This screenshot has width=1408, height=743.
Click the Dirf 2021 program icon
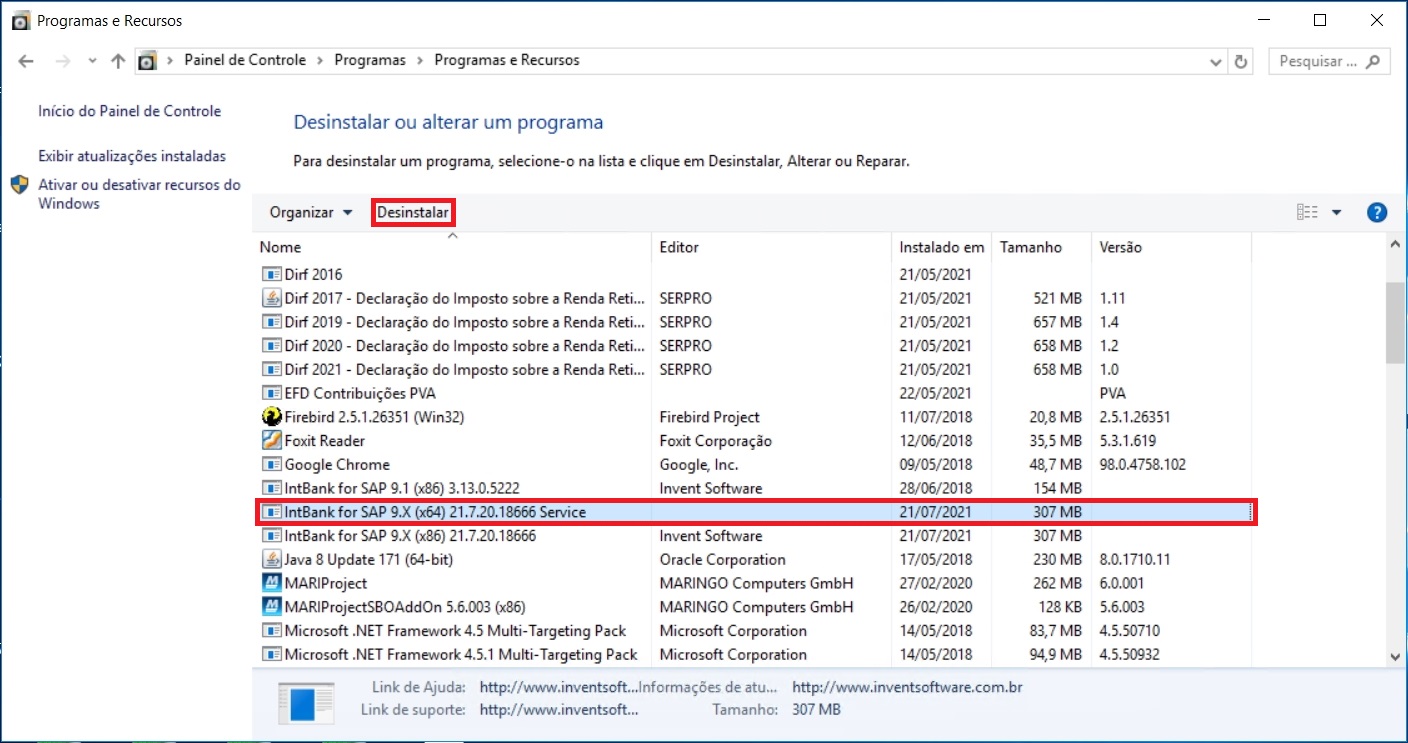(271, 369)
